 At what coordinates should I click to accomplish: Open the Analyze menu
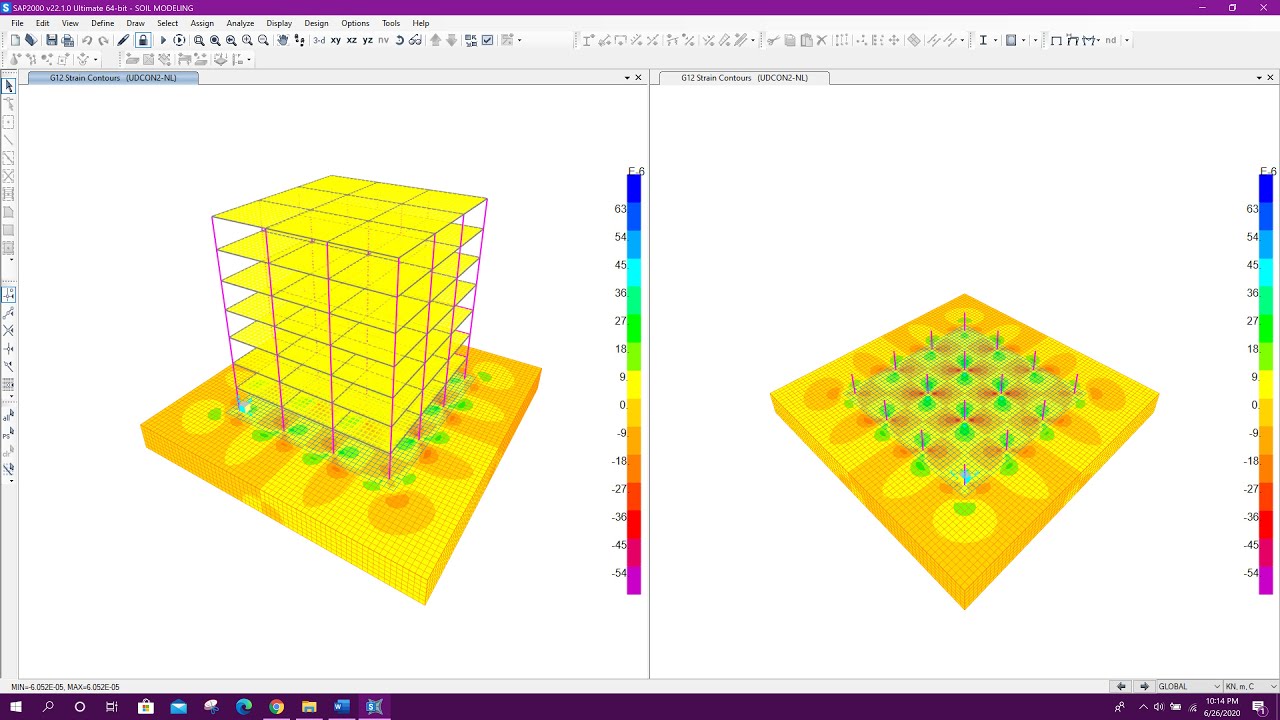(240, 23)
